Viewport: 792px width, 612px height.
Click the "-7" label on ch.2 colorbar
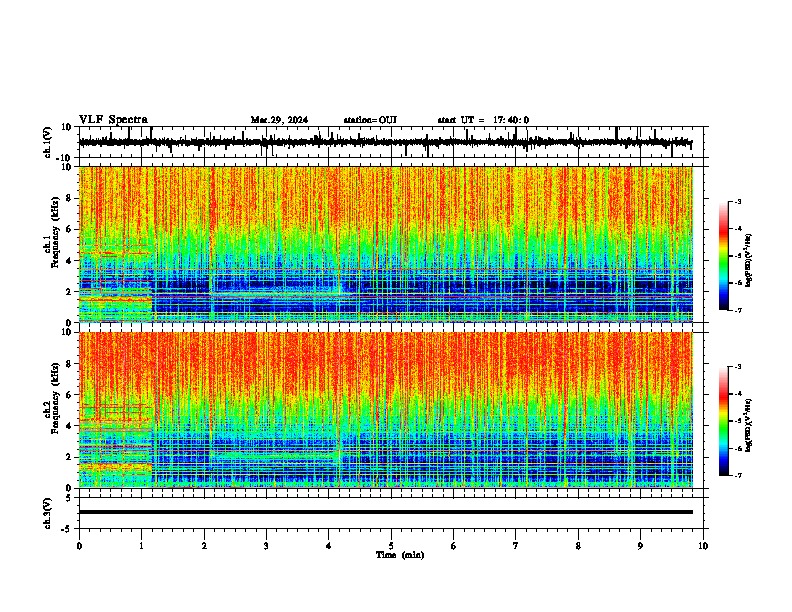(737, 476)
